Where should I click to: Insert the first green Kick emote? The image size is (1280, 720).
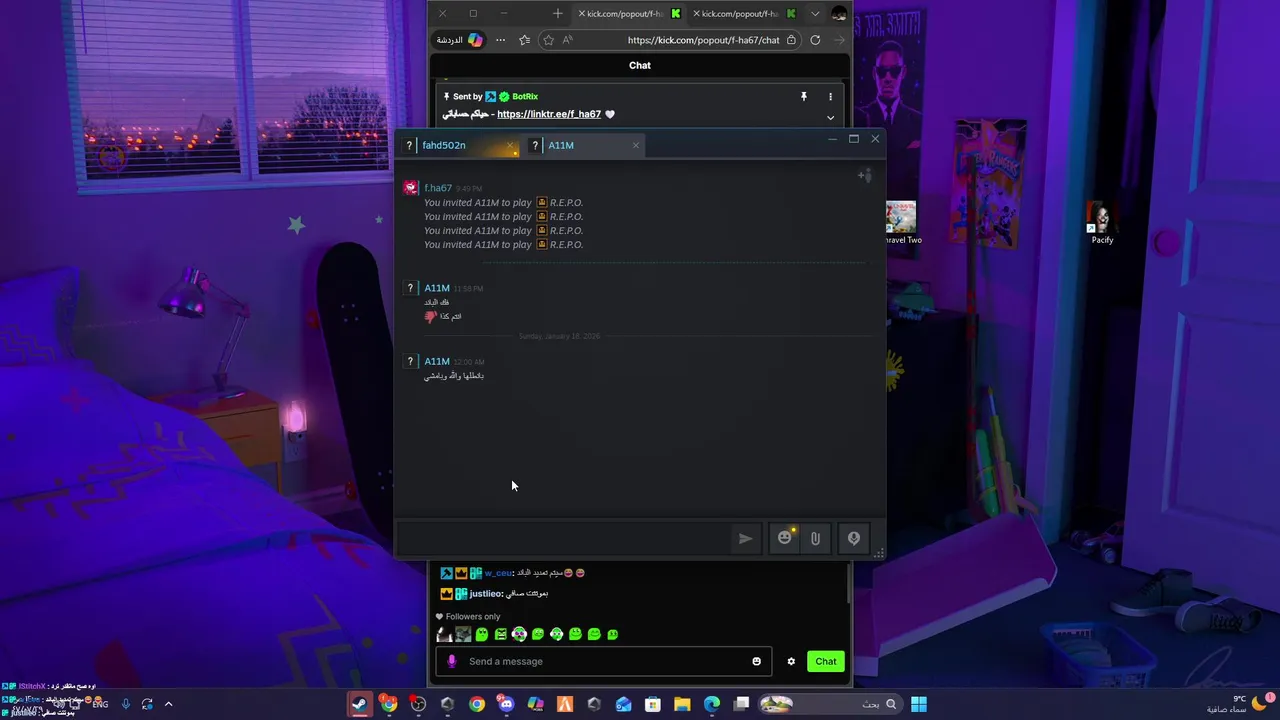[x=482, y=634]
